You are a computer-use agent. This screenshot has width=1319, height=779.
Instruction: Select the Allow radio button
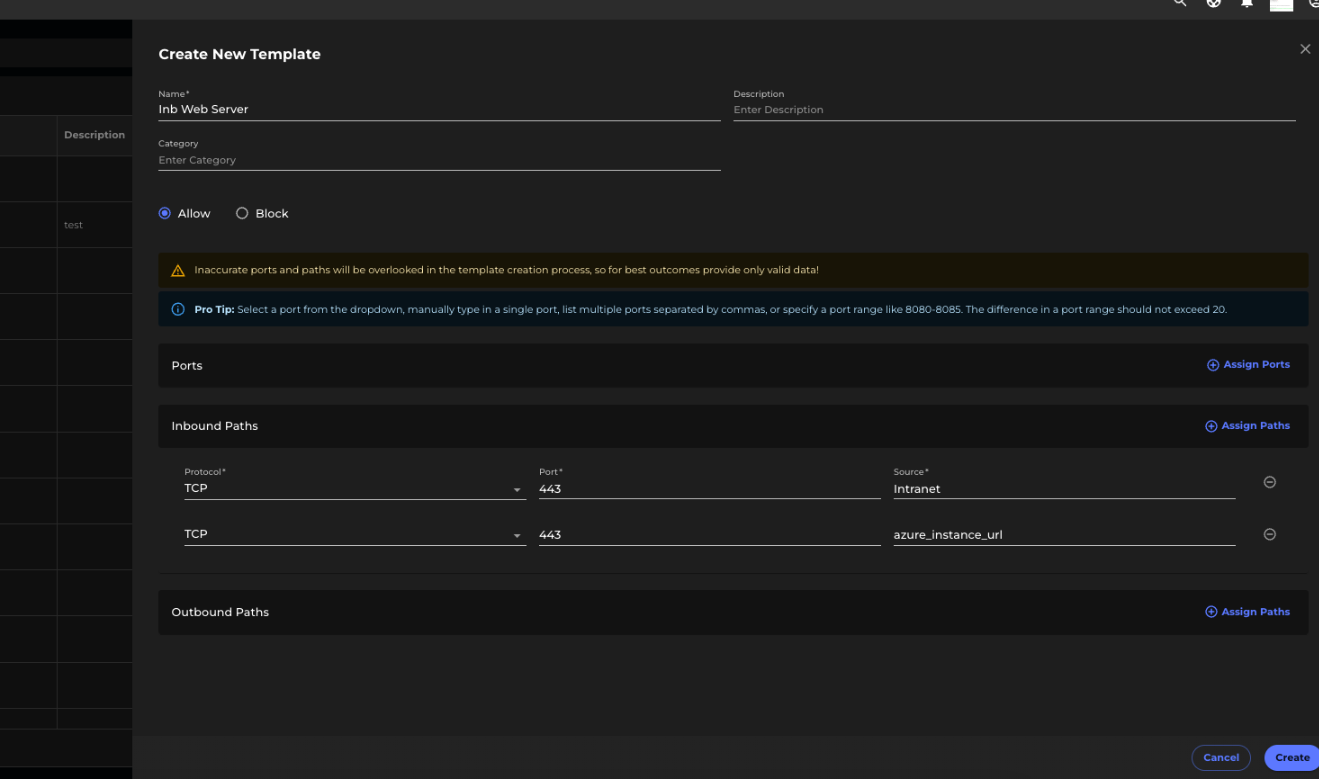point(163,212)
